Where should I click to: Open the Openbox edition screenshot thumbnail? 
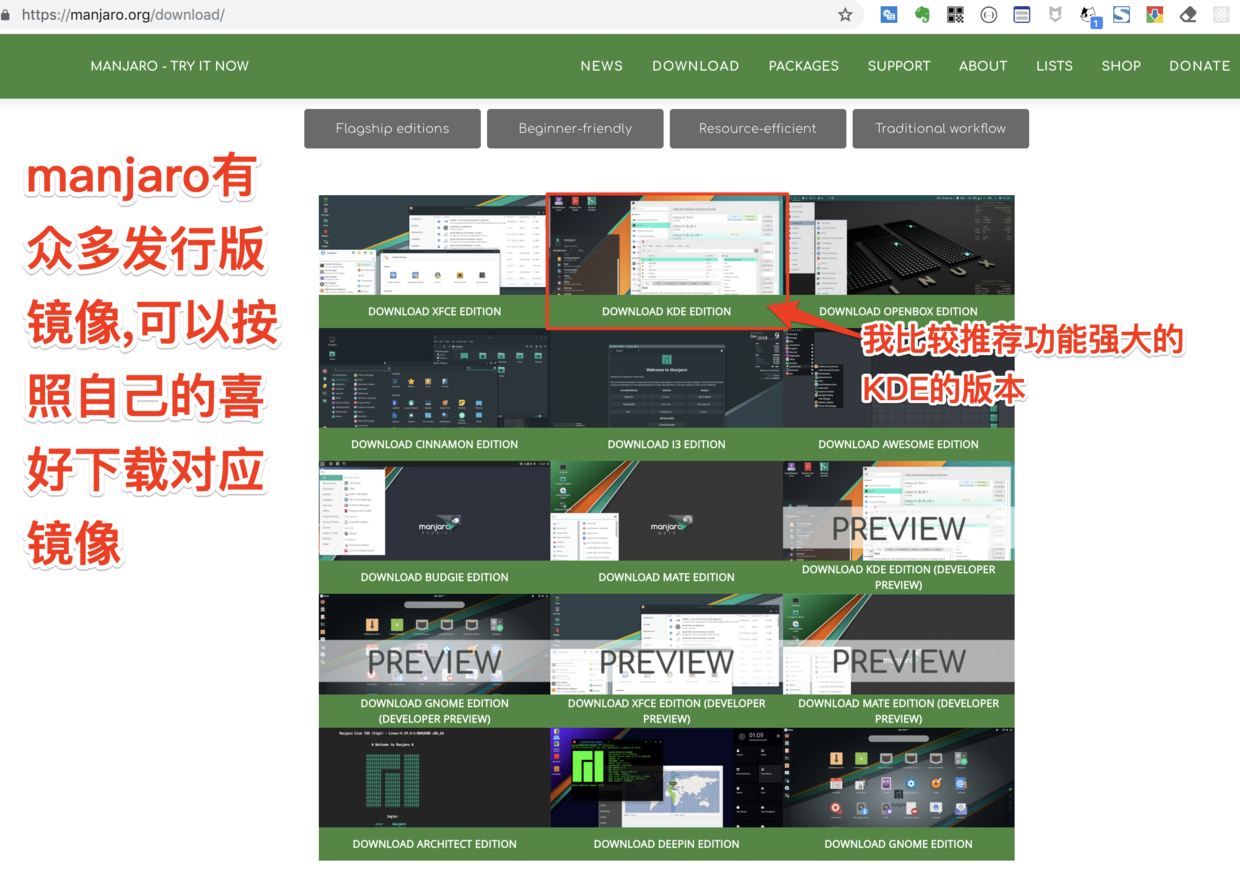898,245
